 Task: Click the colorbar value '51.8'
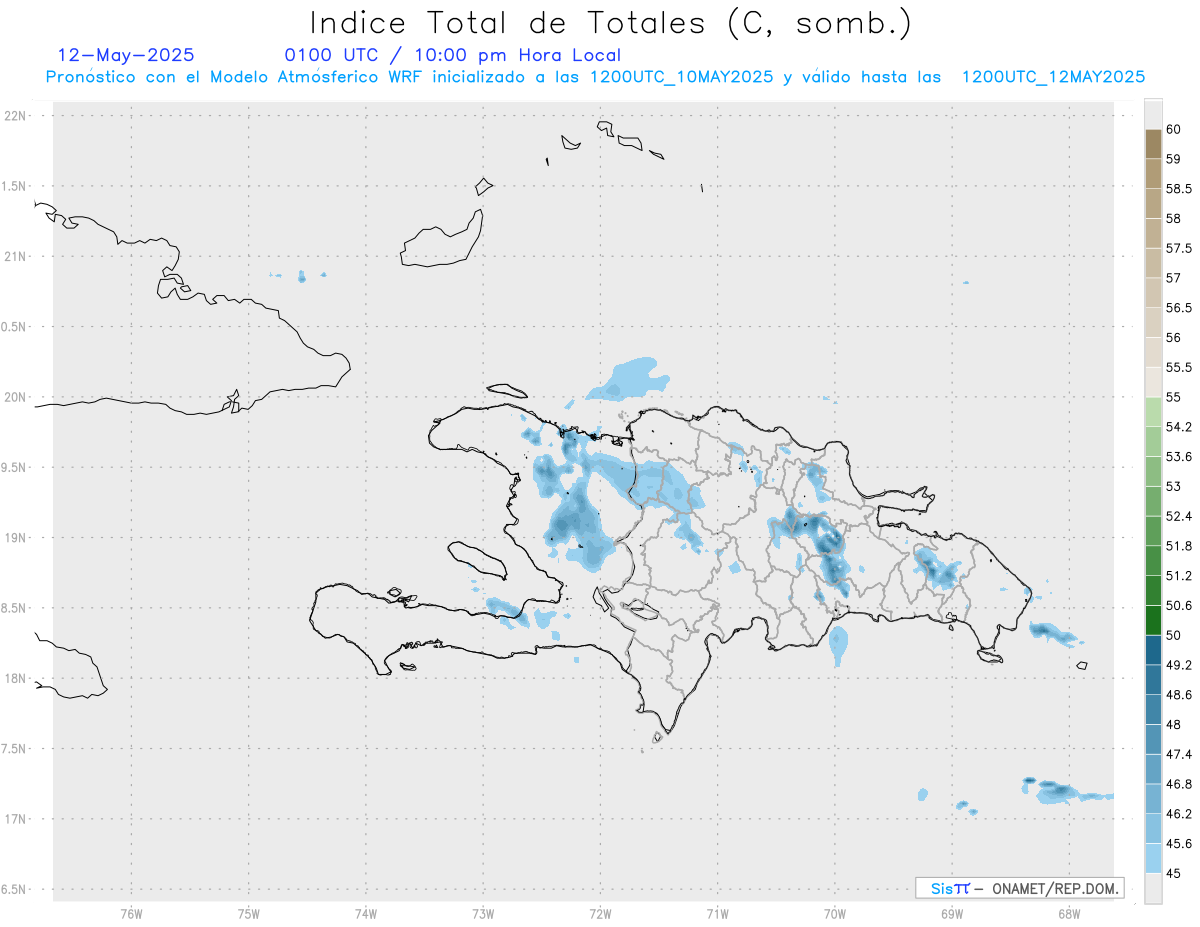pyautogui.click(x=1179, y=546)
